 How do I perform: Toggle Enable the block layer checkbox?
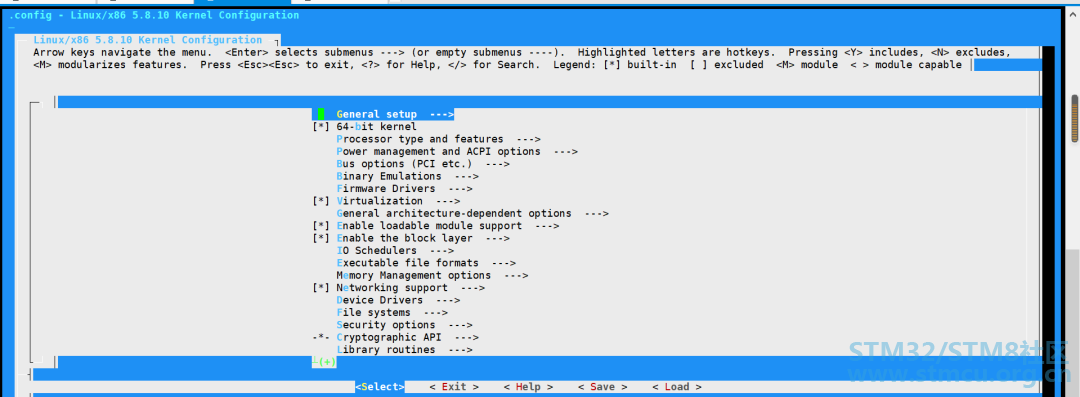(x=321, y=238)
